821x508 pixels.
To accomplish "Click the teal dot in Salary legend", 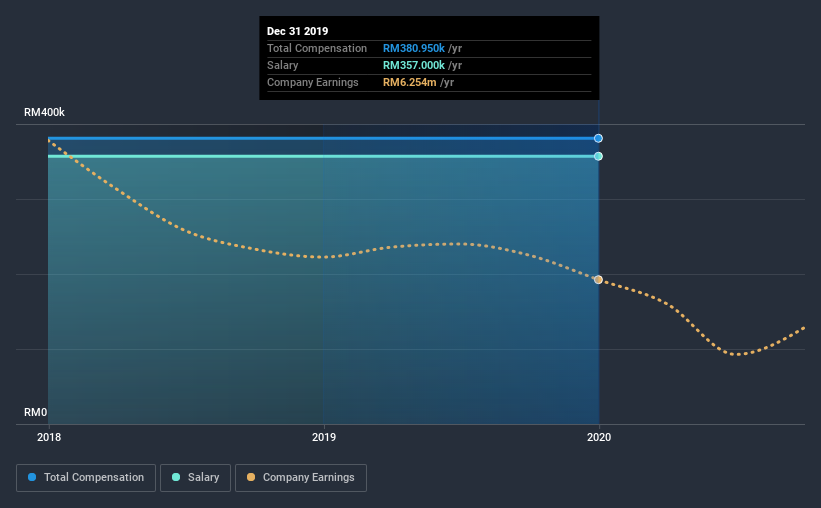I will point(176,477).
